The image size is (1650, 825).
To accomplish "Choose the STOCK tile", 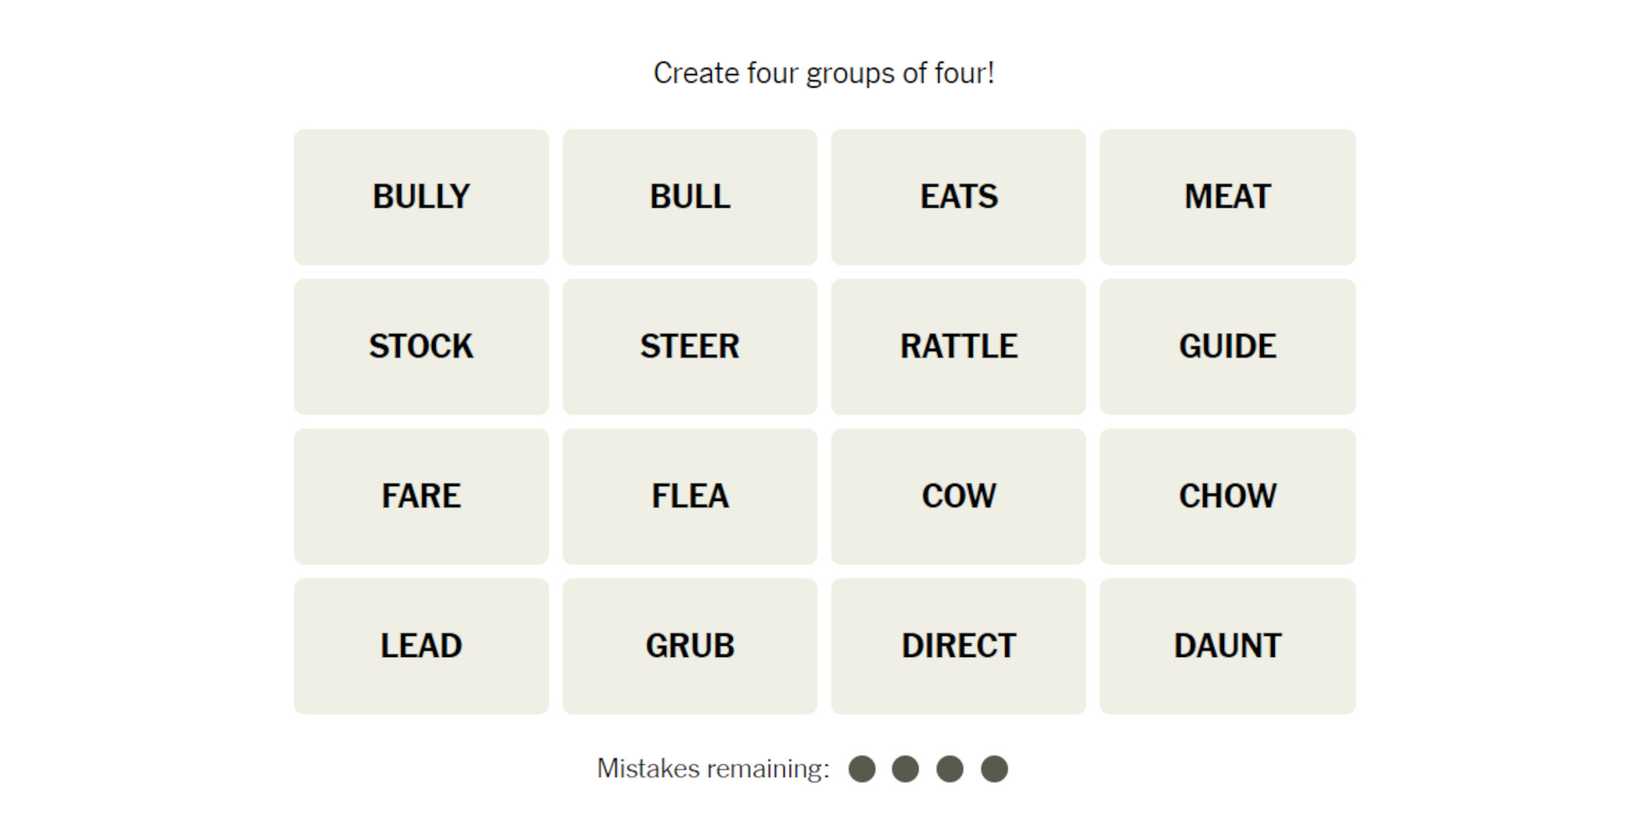I will coord(421,347).
